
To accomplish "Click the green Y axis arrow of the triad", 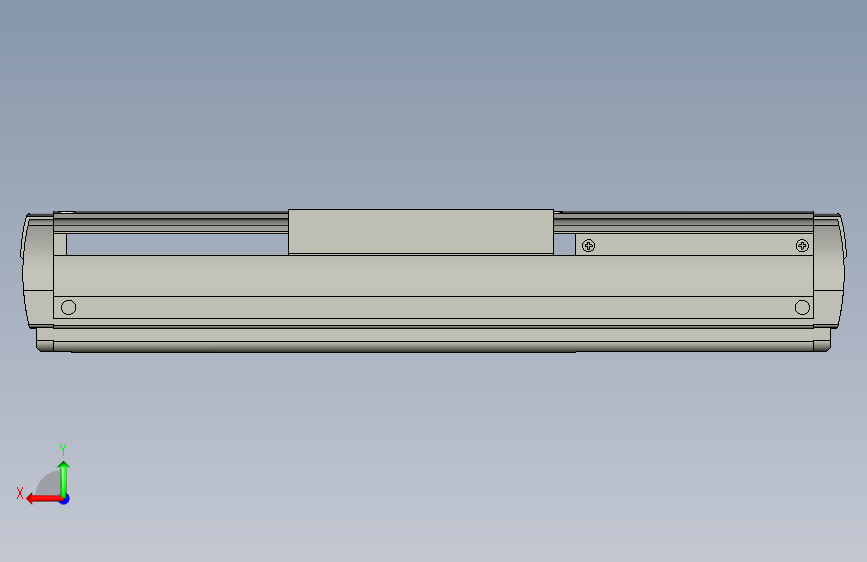I will coord(64,479).
